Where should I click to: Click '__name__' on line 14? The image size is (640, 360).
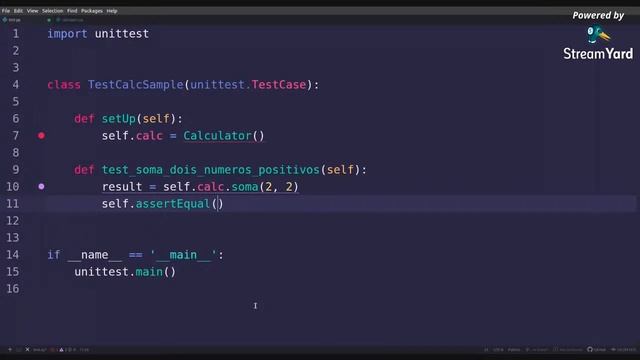[95, 255]
